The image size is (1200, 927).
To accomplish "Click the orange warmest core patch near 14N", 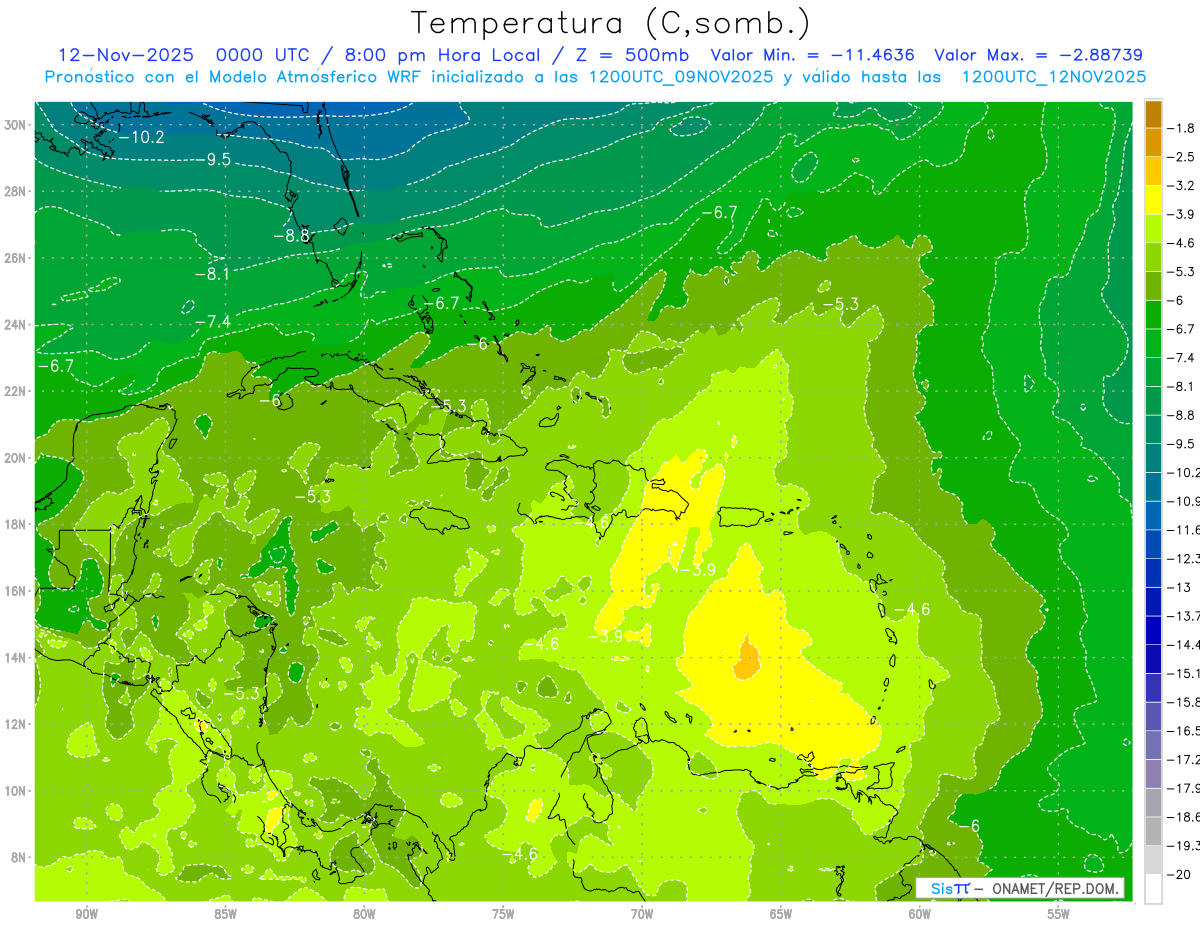I will pyautogui.click(x=746, y=658).
